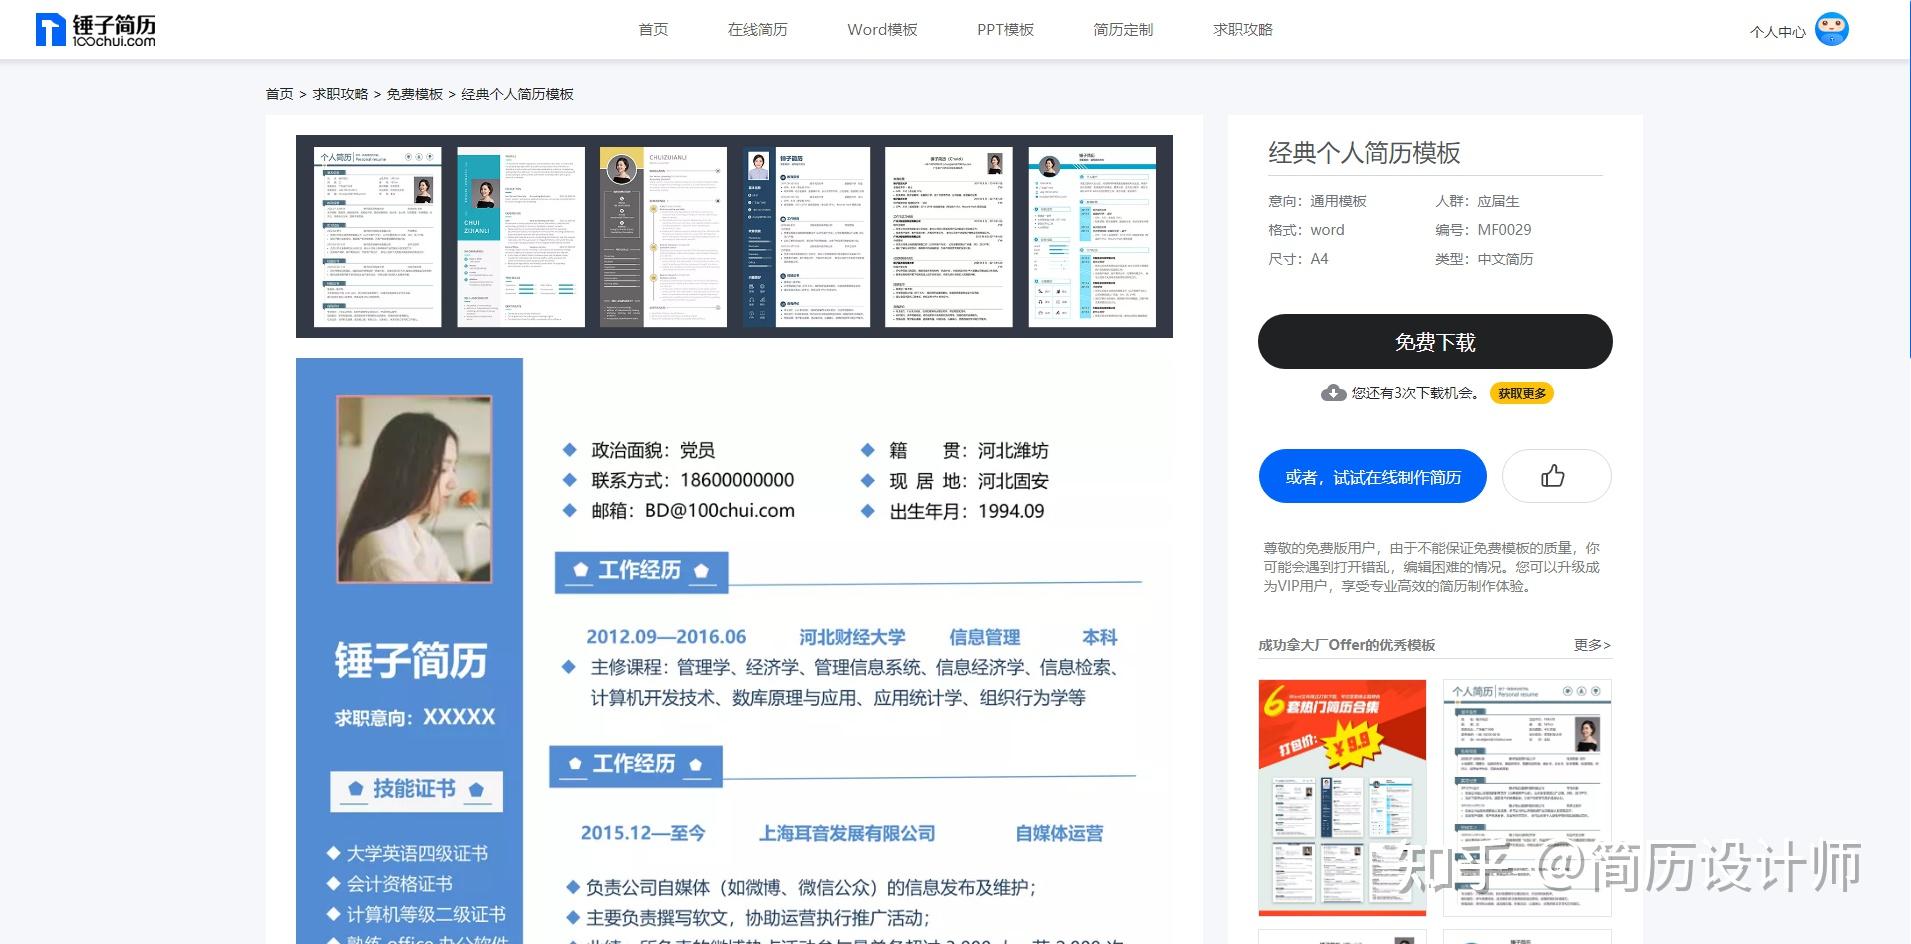Screen dimensions: 1911x944
Task: Click the 上海耳音发展有限公司 text
Action: pyautogui.click(x=847, y=833)
